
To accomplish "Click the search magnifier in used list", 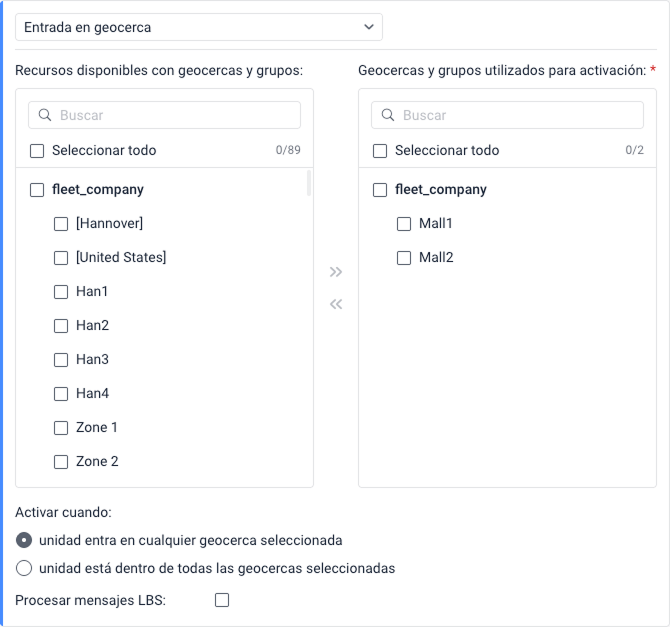I will (388, 115).
